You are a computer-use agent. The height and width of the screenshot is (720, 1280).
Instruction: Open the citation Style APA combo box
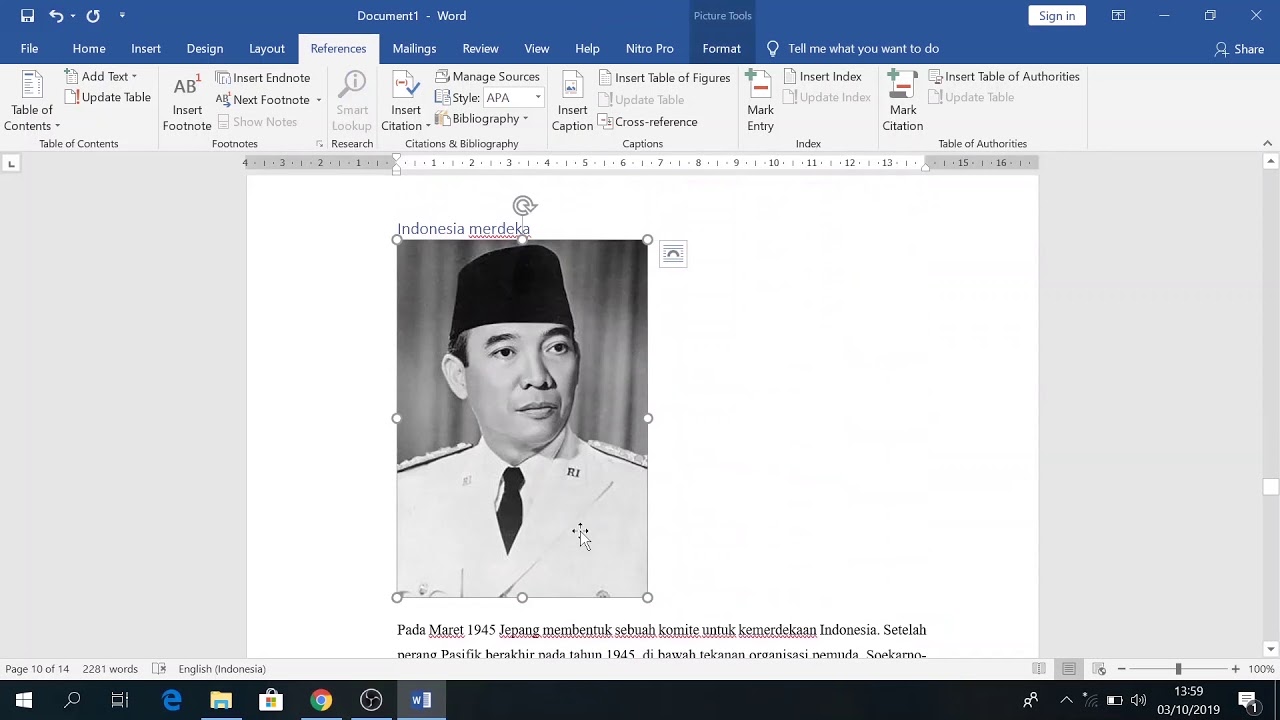point(513,98)
